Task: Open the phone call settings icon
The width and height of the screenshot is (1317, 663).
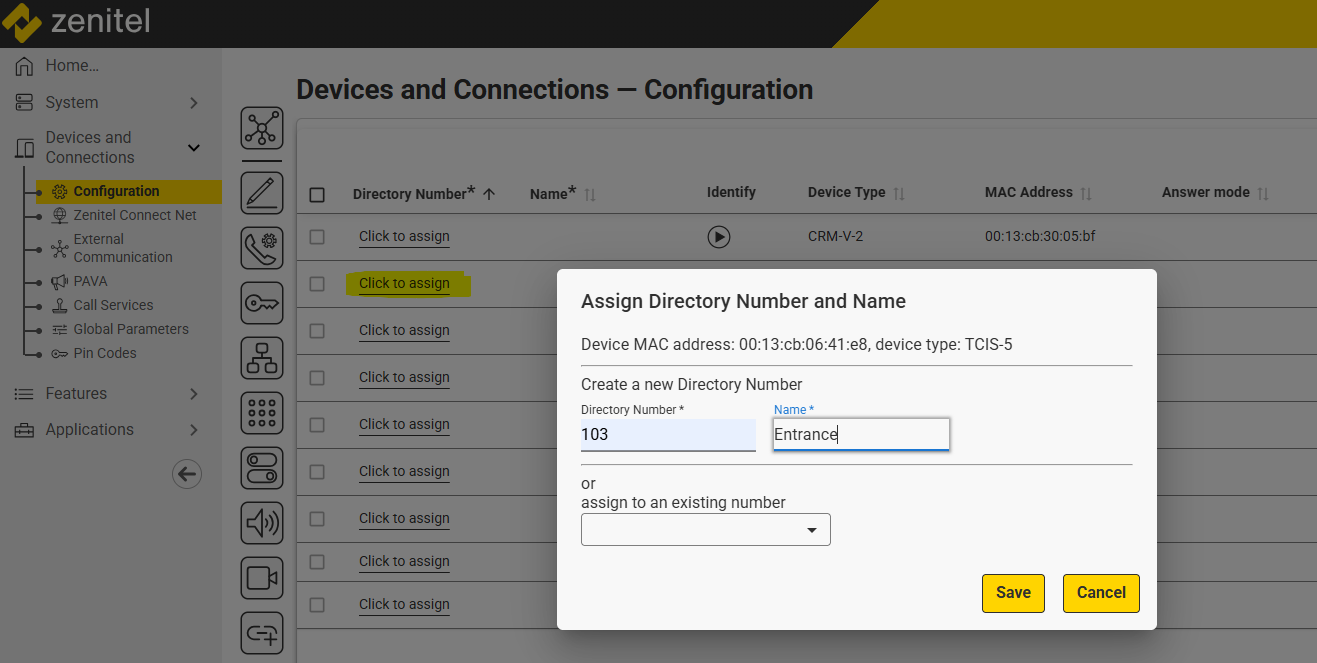Action: click(262, 248)
